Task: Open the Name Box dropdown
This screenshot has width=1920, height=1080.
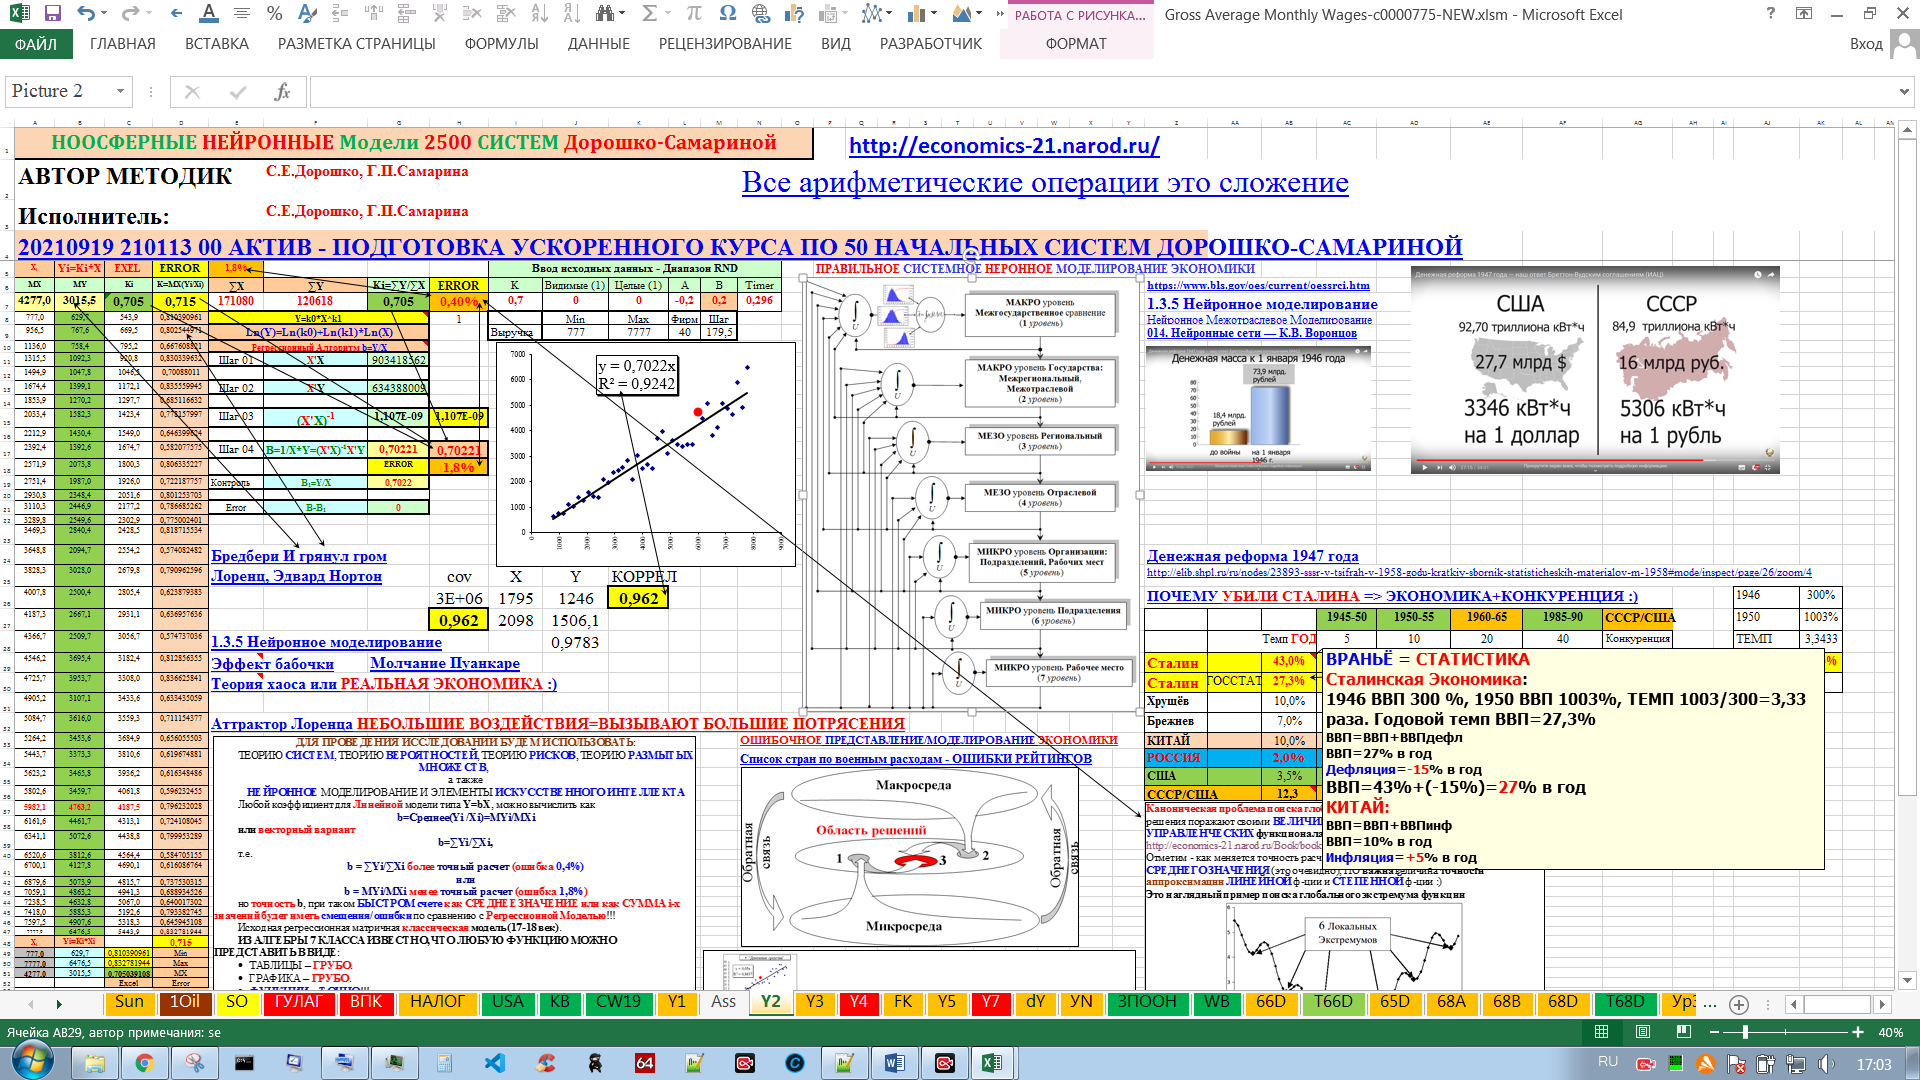Action: click(120, 92)
